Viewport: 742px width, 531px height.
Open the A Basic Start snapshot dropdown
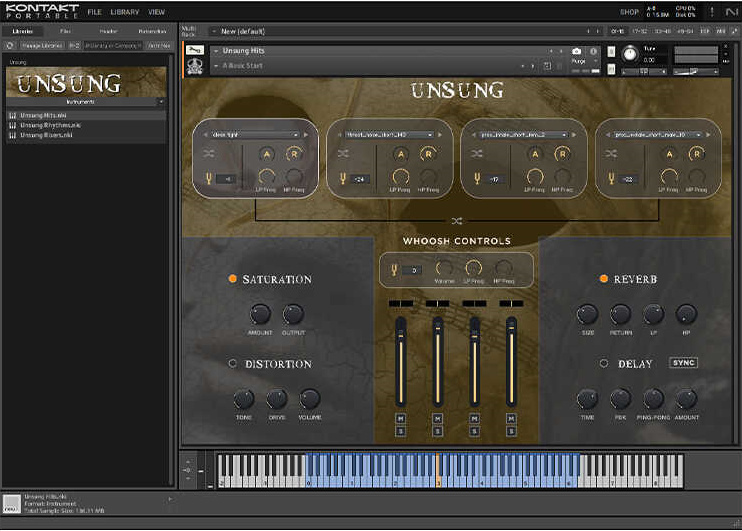pos(216,66)
